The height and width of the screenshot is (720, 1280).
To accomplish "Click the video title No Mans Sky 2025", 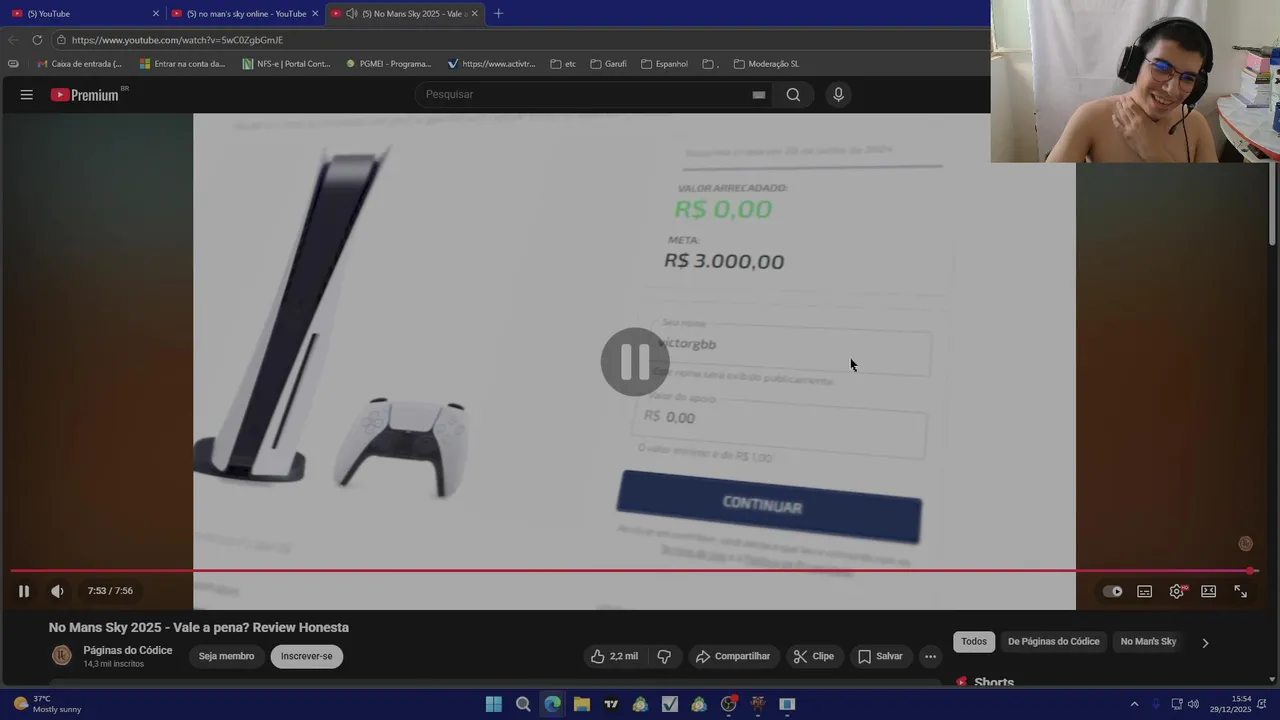I will pyautogui.click(x=199, y=627).
